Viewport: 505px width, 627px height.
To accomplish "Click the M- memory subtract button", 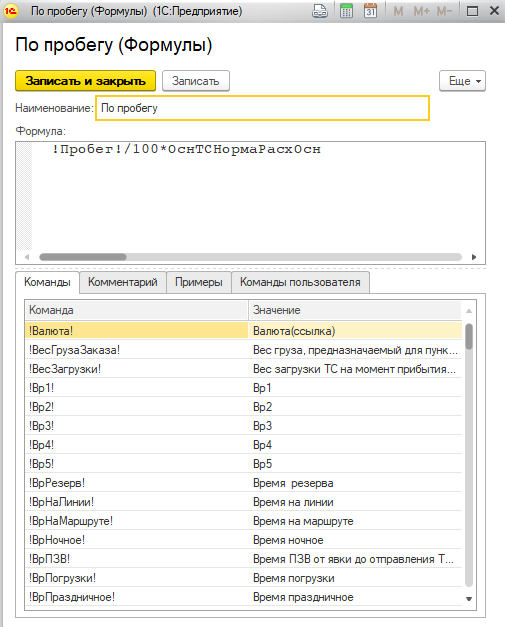I will [x=444, y=11].
